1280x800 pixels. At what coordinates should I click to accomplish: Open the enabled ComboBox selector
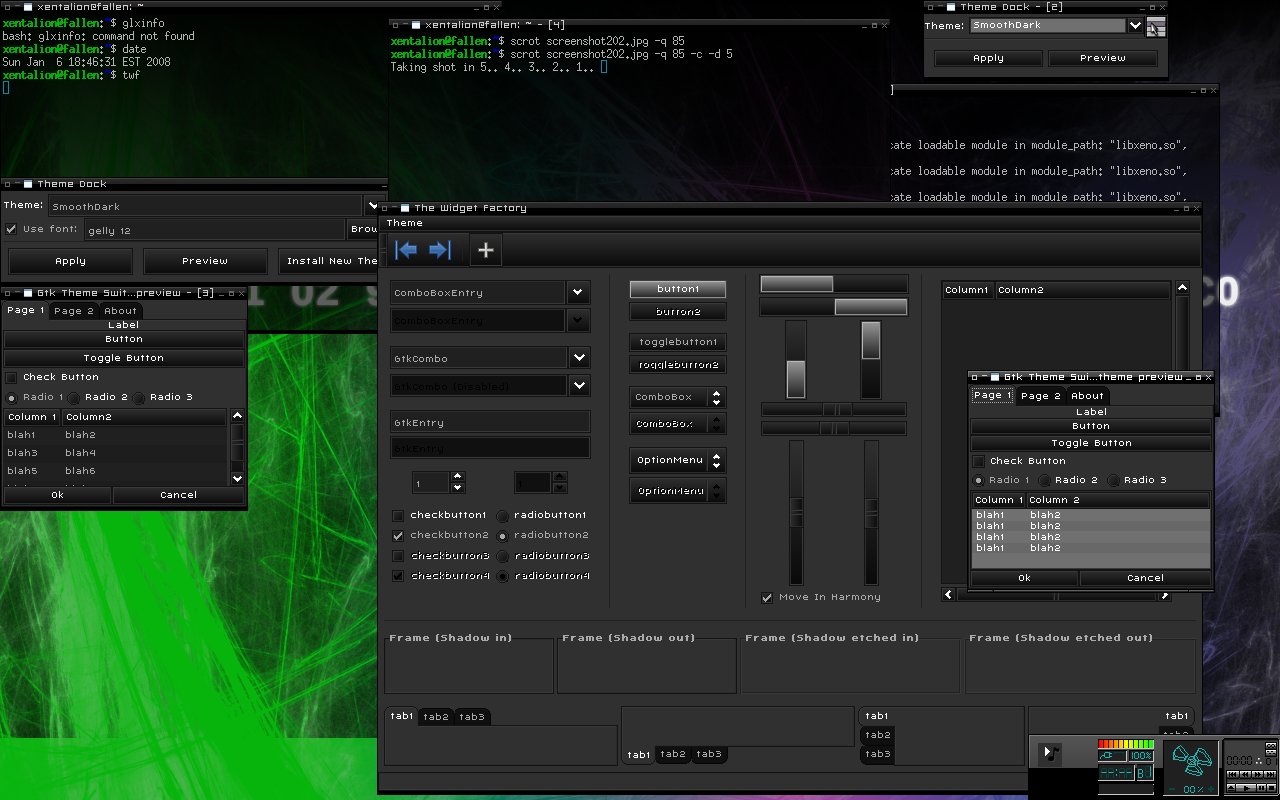[x=678, y=397]
